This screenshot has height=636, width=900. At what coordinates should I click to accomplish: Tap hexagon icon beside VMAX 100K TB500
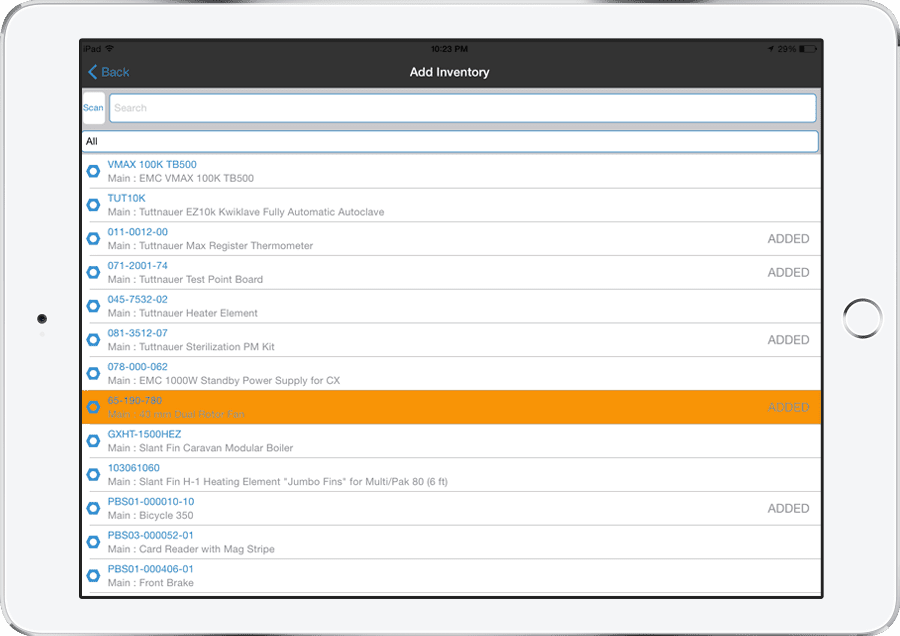(x=93, y=171)
